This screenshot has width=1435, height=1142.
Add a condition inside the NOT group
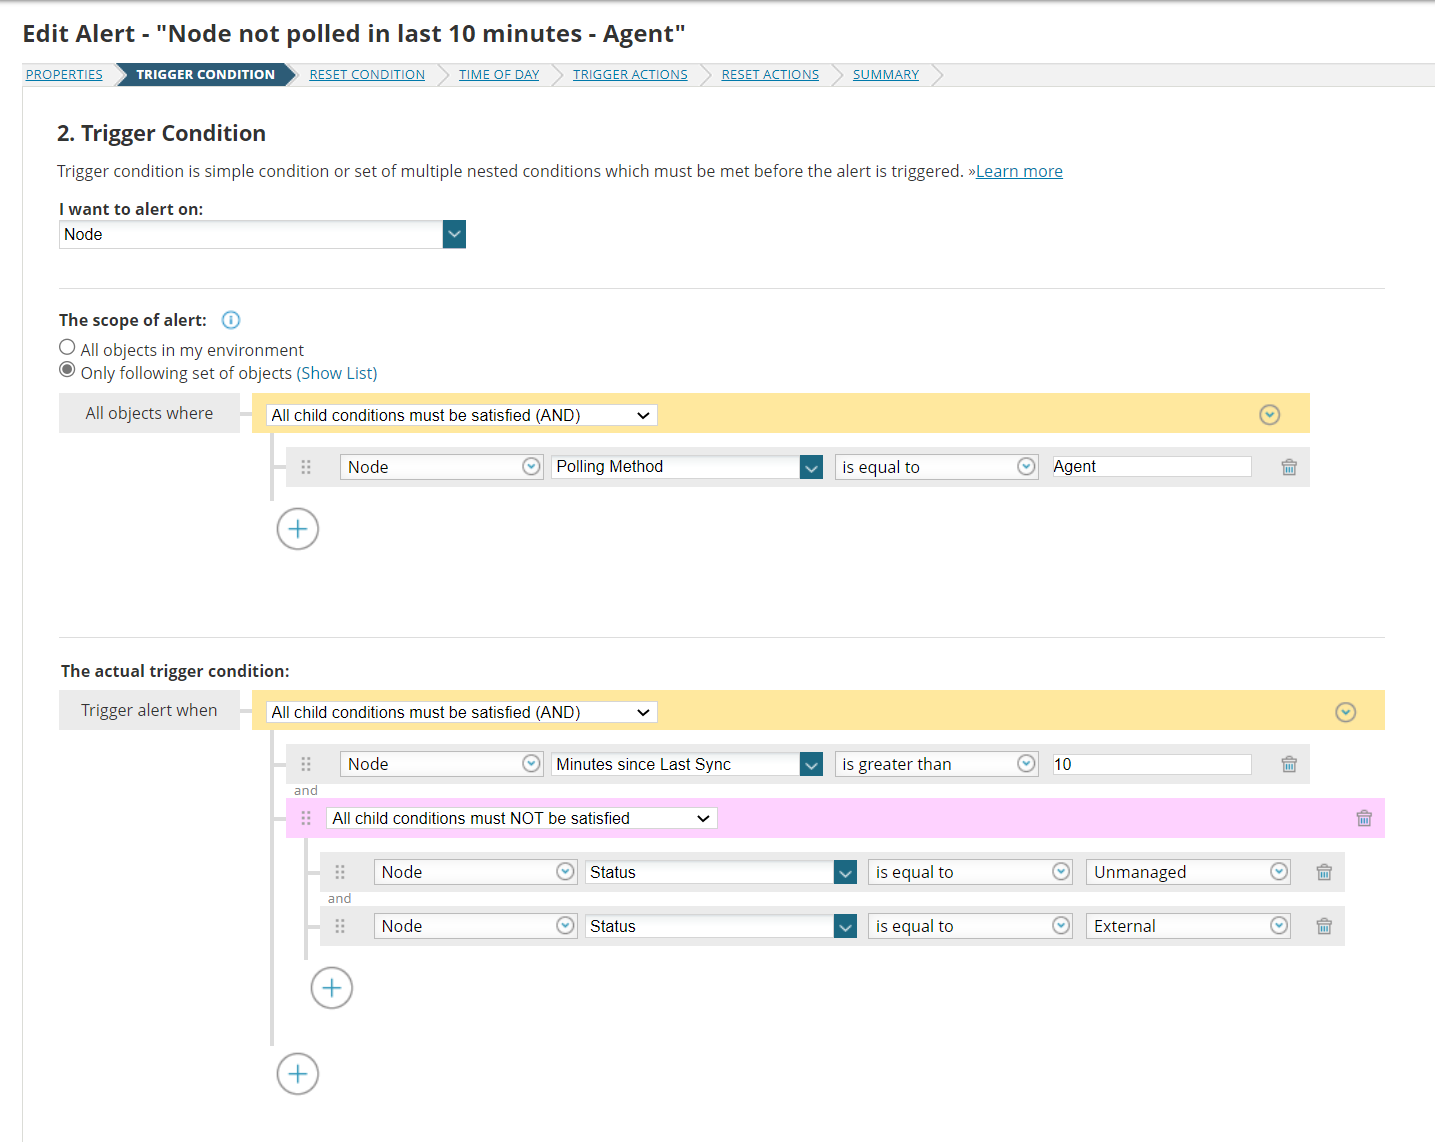(x=332, y=988)
